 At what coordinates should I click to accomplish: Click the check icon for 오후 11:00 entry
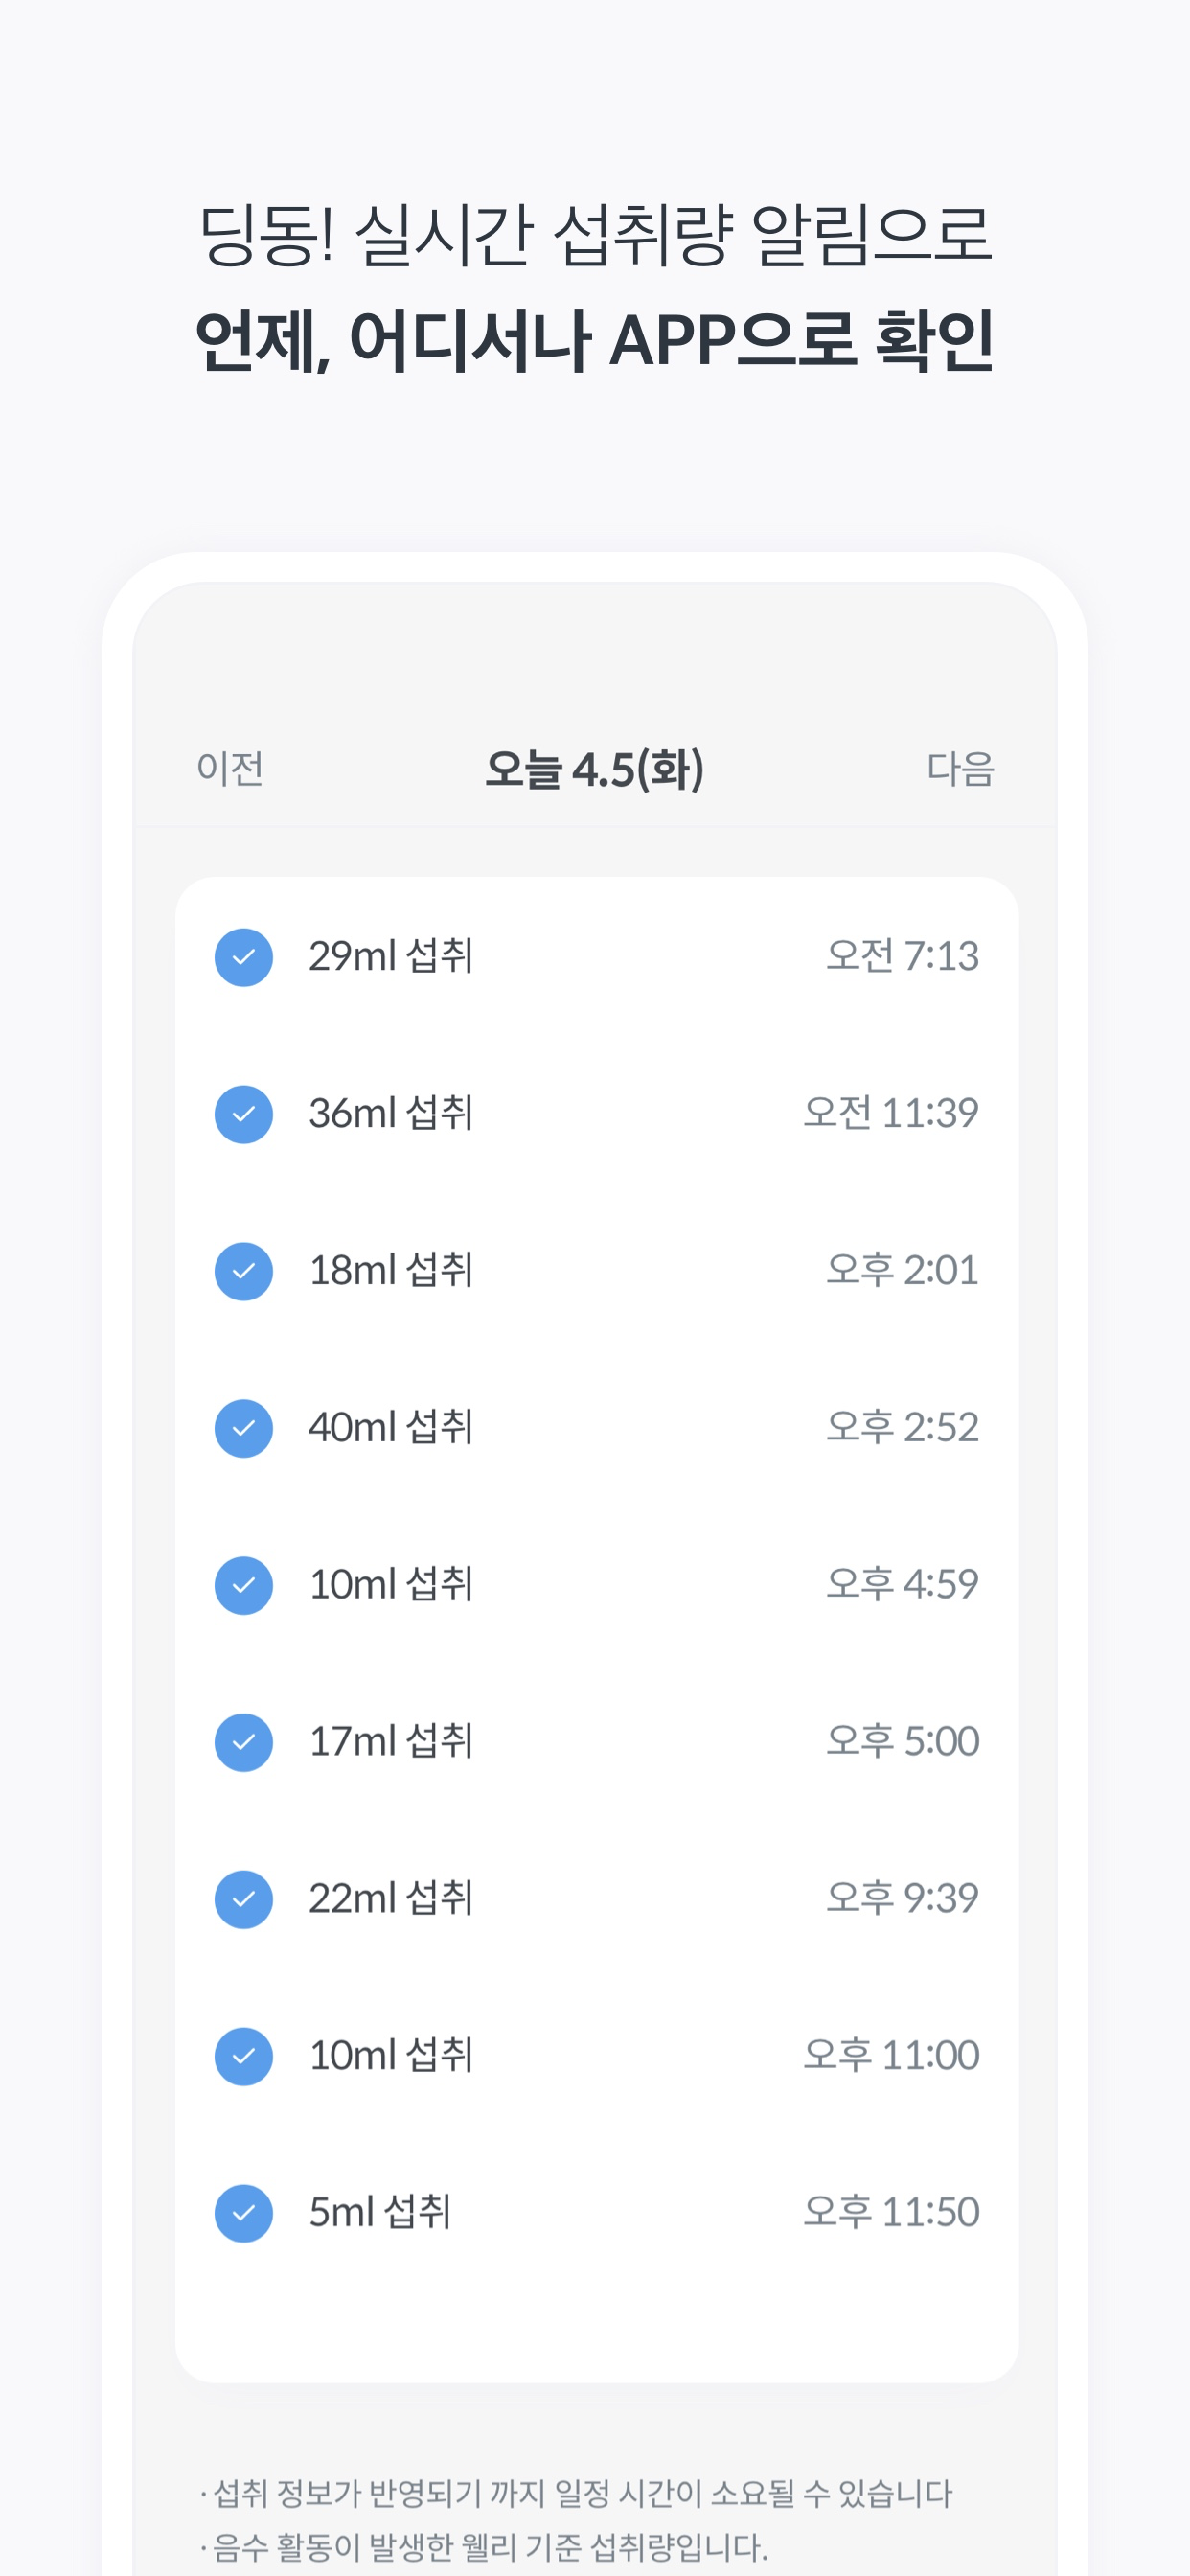244,2056
